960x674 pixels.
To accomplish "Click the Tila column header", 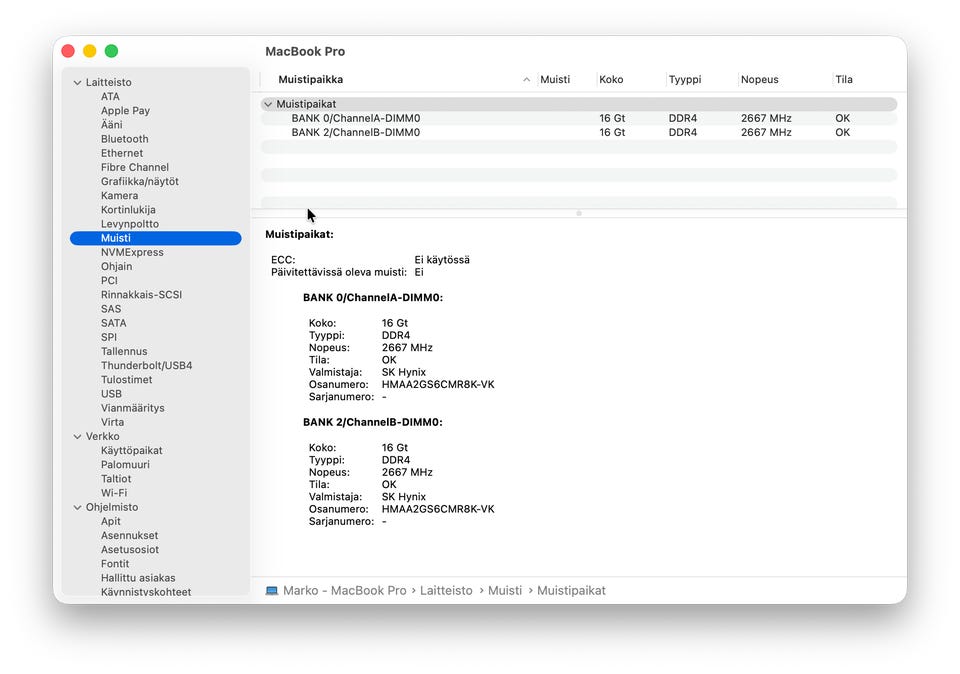I will point(843,80).
